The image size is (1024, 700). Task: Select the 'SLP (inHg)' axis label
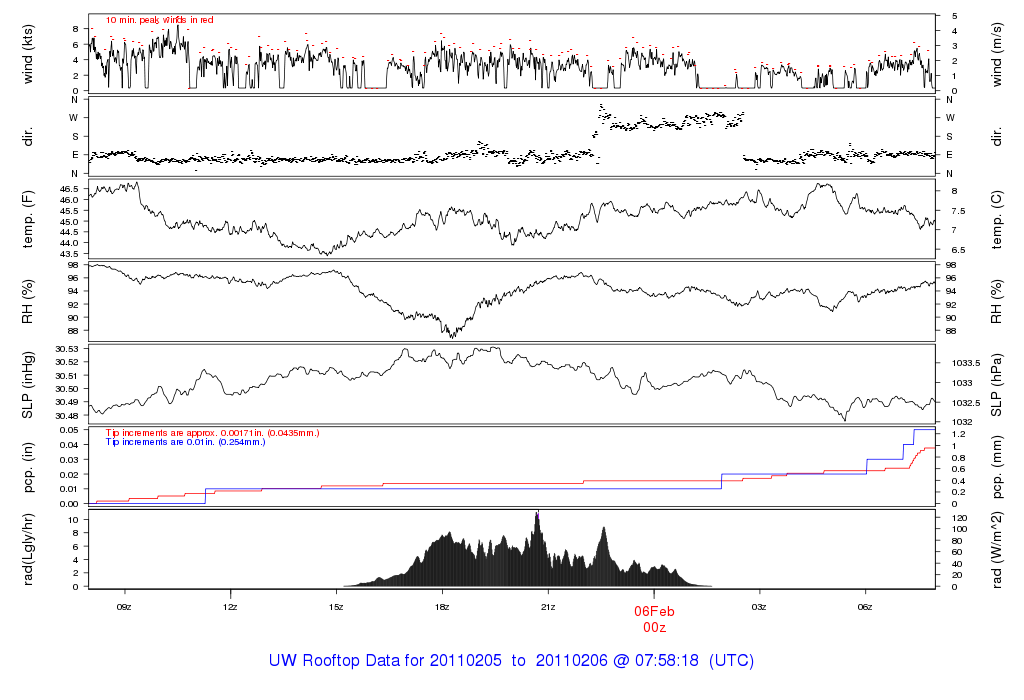tap(28, 385)
